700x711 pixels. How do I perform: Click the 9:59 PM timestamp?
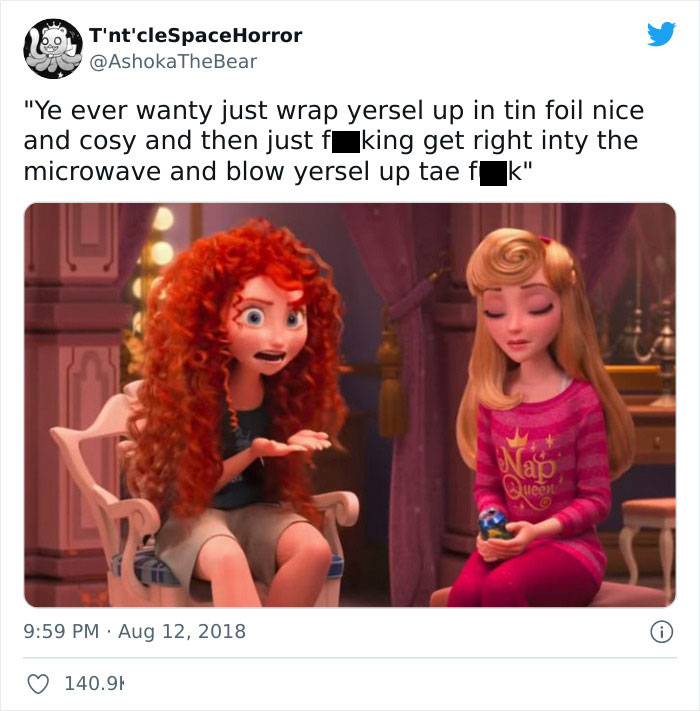click(x=61, y=631)
